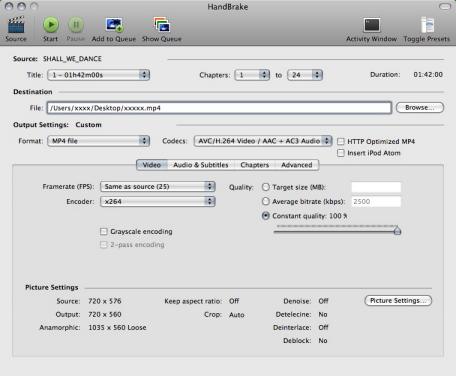Click the destination File path field
This screenshot has height=376, width=456.
tap(219, 108)
